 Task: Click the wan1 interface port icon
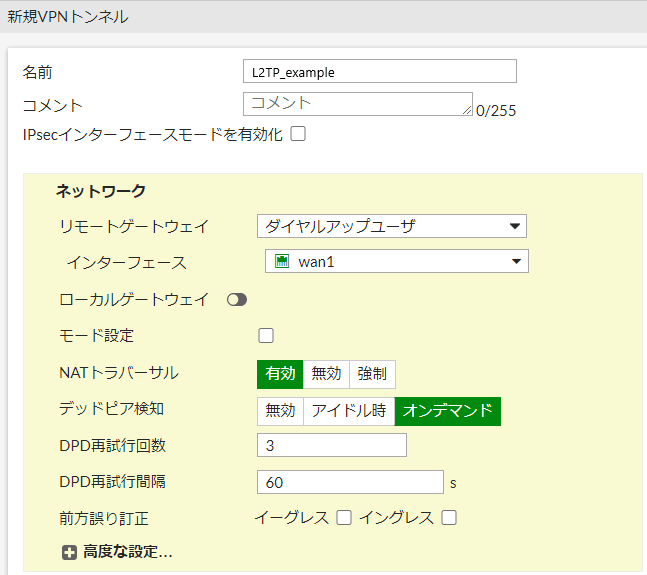pyautogui.click(x=282, y=261)
